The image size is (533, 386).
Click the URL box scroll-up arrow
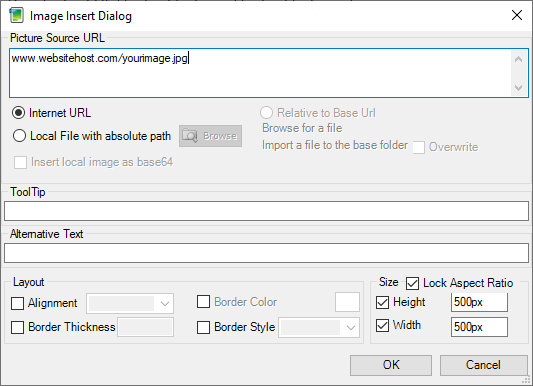(518, 59)
